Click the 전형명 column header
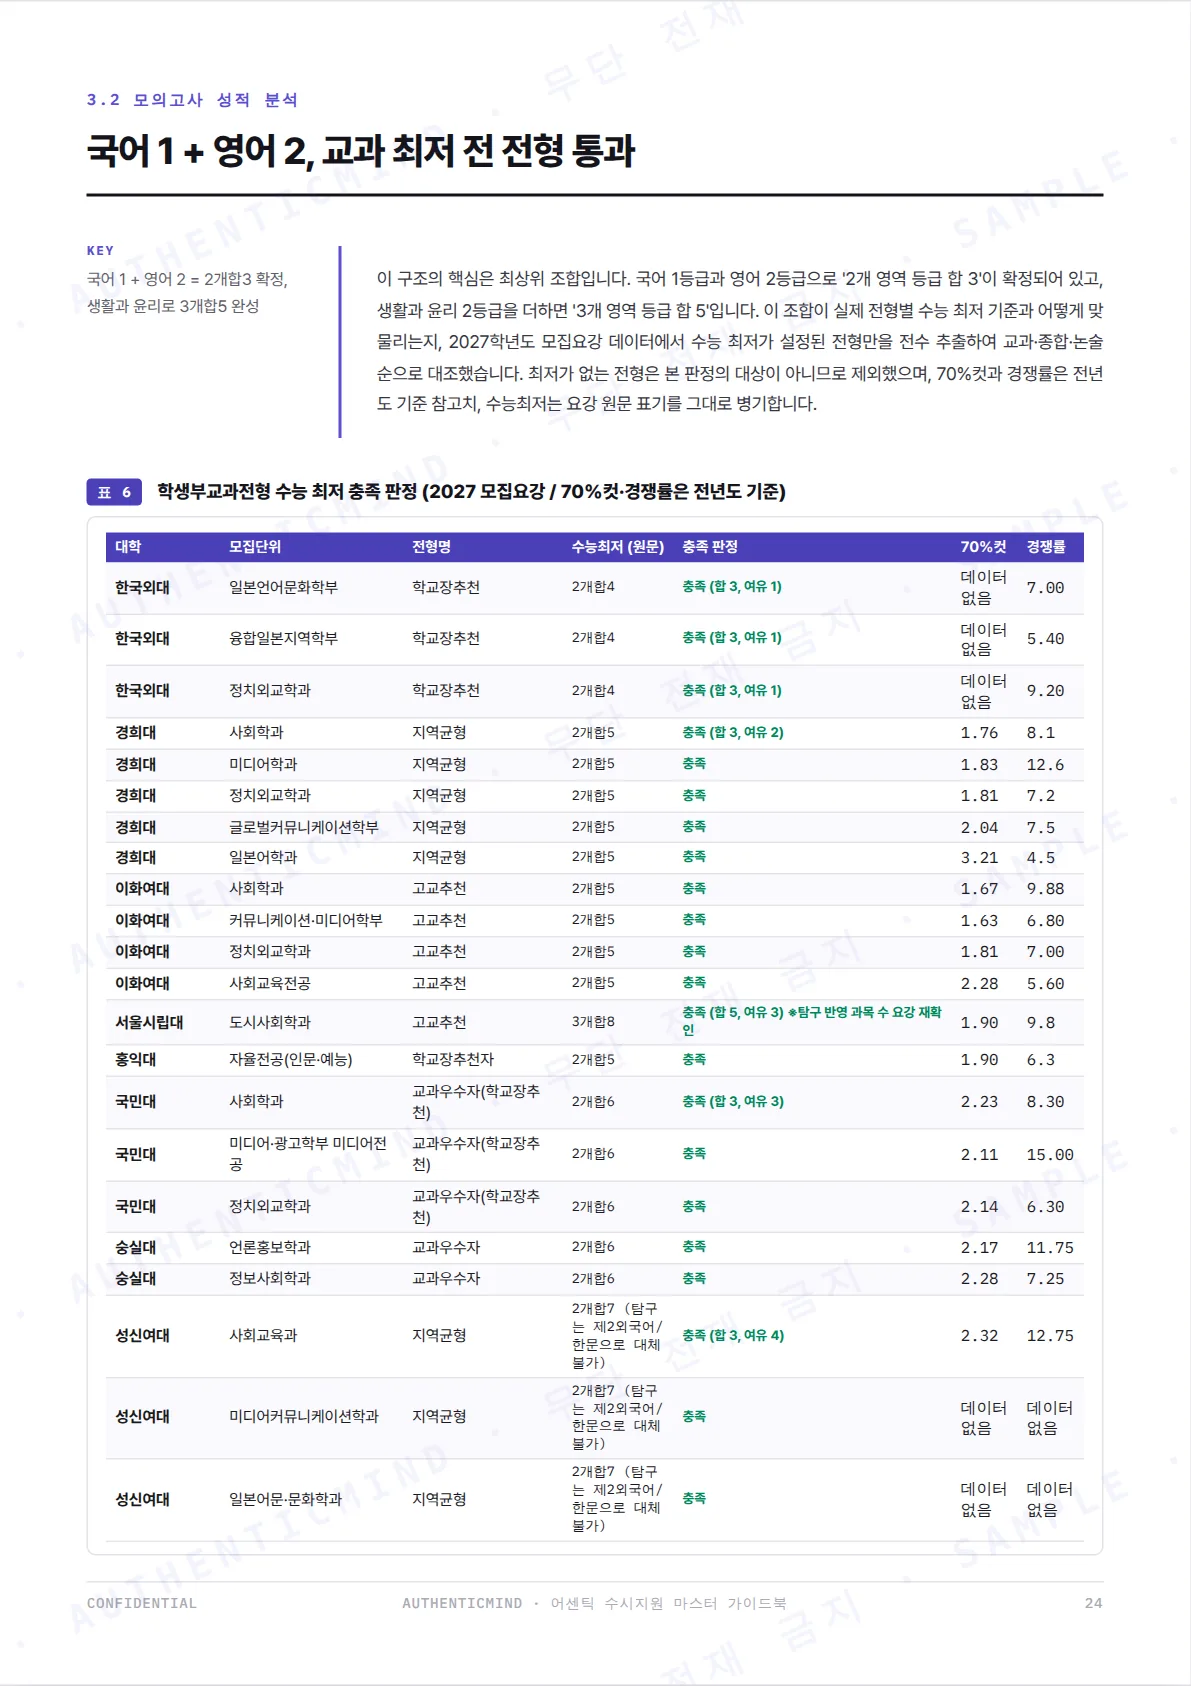The height and width of the screenshot is (1686, 1191). click(x=432, y=547)
